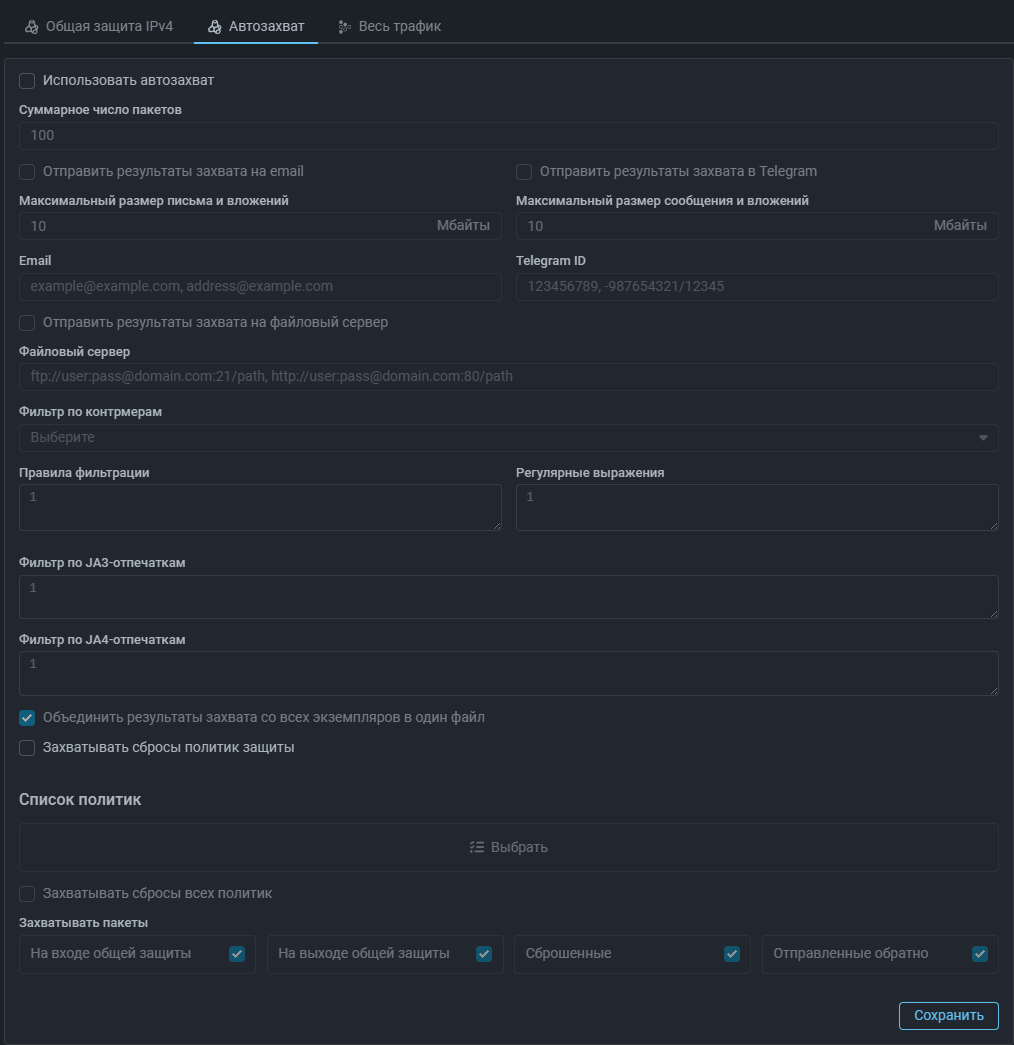Switch to the Весь трафик tab
1014x1045 pixels.
tap(399, 26)
